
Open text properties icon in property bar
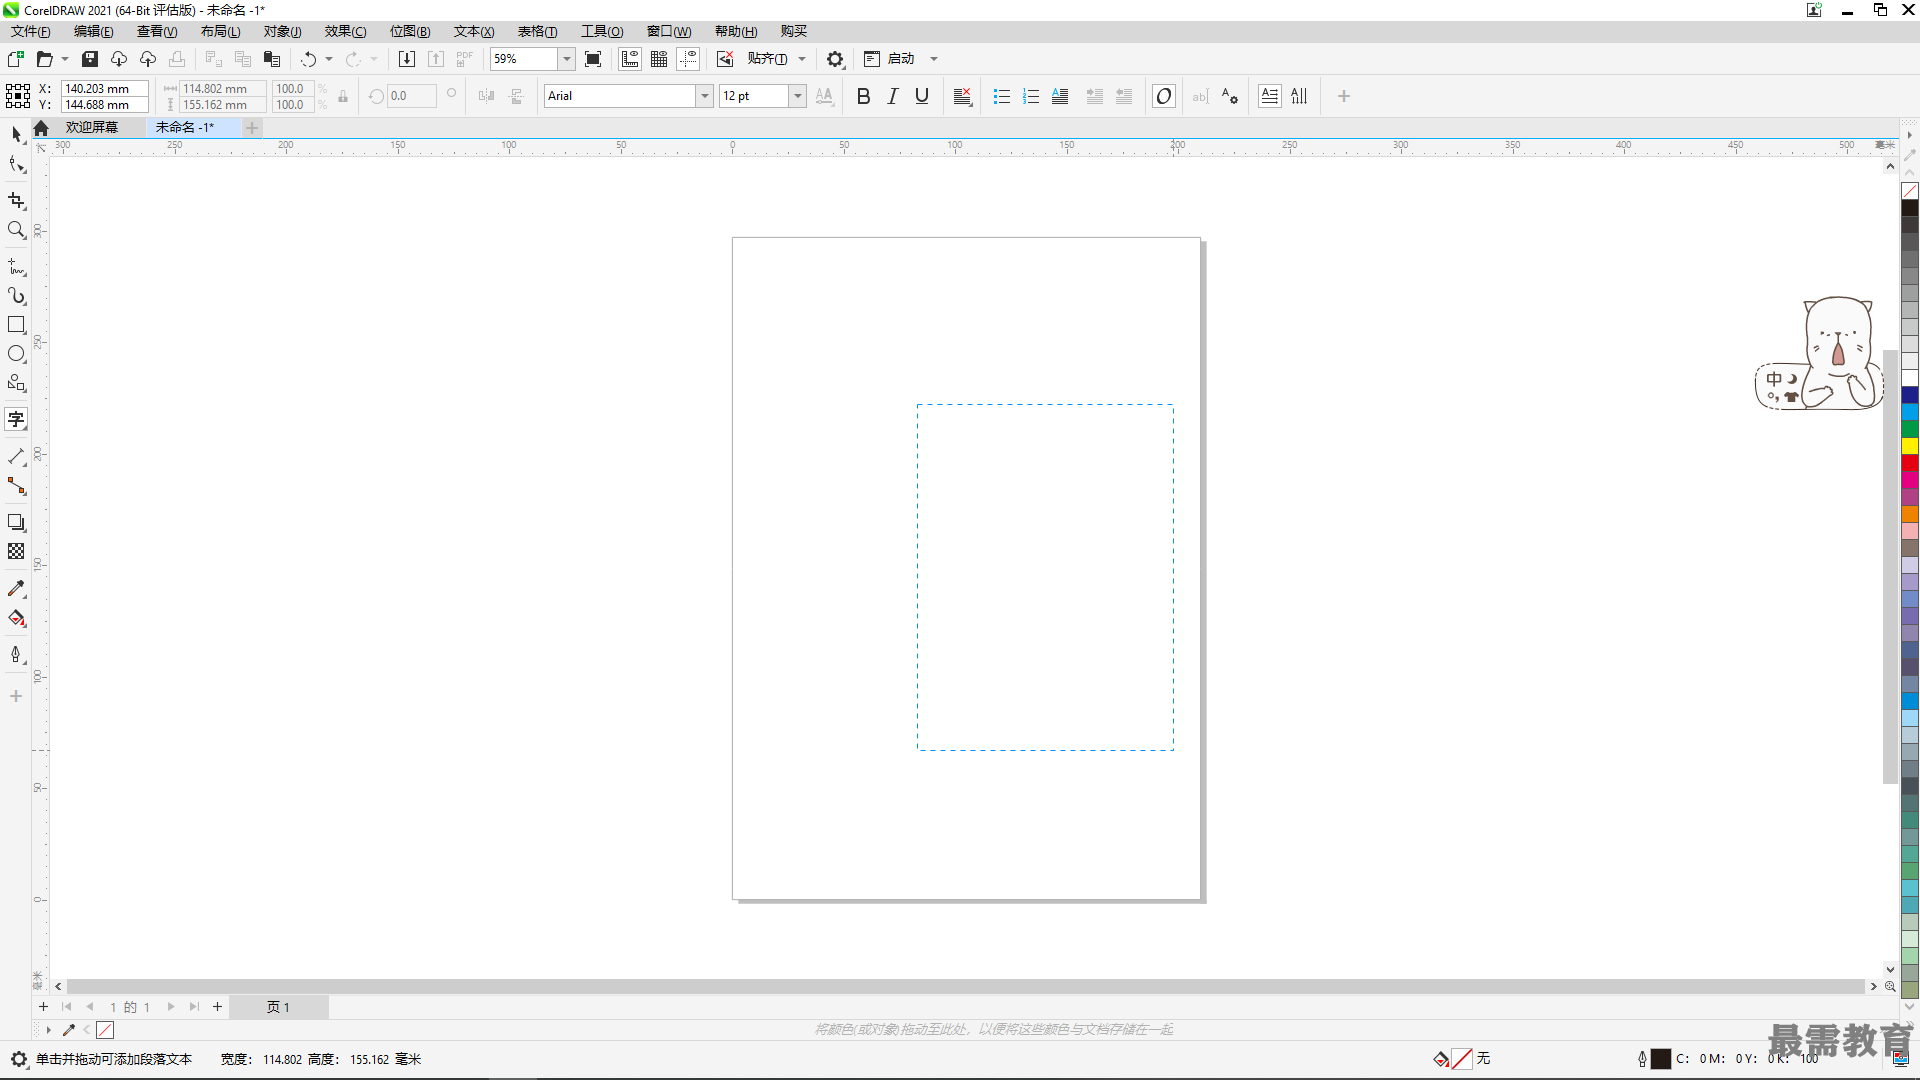(x=1230, y=96)
